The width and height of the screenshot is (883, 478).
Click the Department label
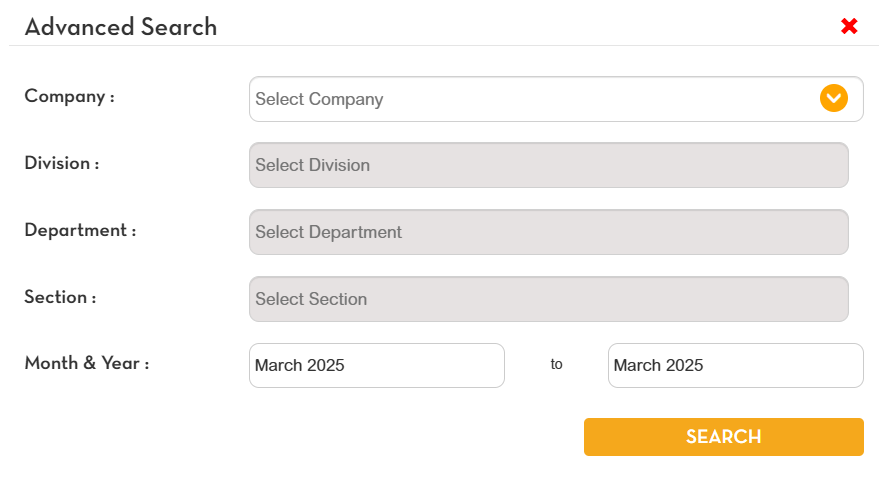pos(80,230)
